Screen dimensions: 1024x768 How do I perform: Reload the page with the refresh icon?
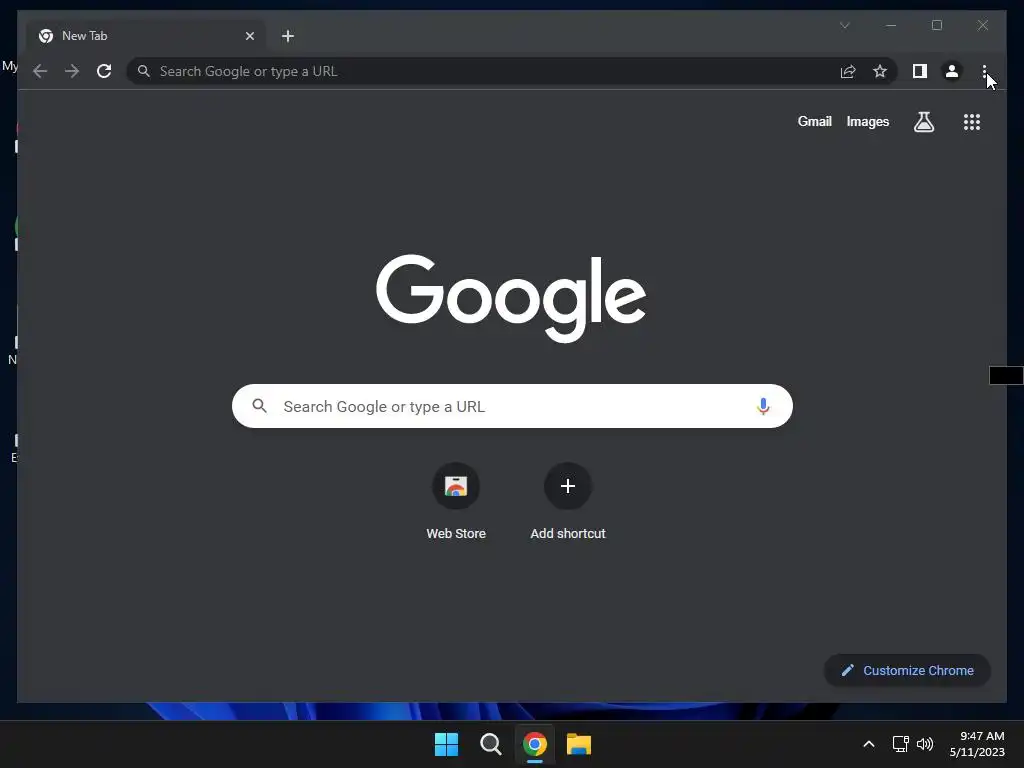tap(104, 71)
